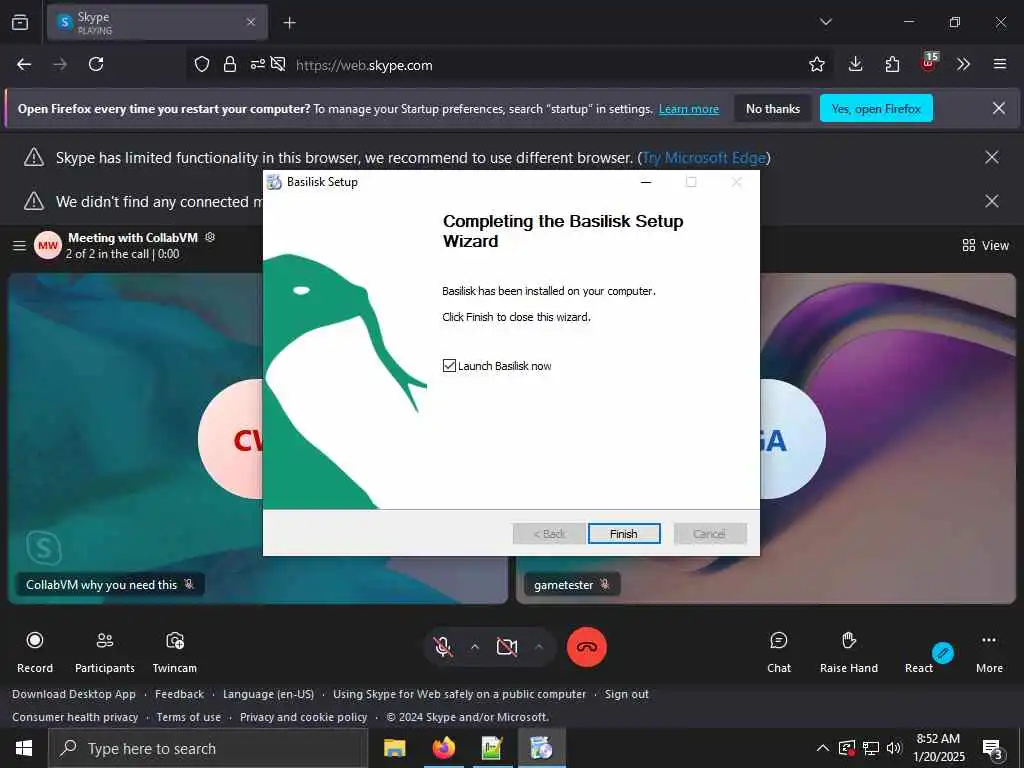Screen dimensions: 1024x768
Task: Open the call Chat panel
Action: pos(778,651)
